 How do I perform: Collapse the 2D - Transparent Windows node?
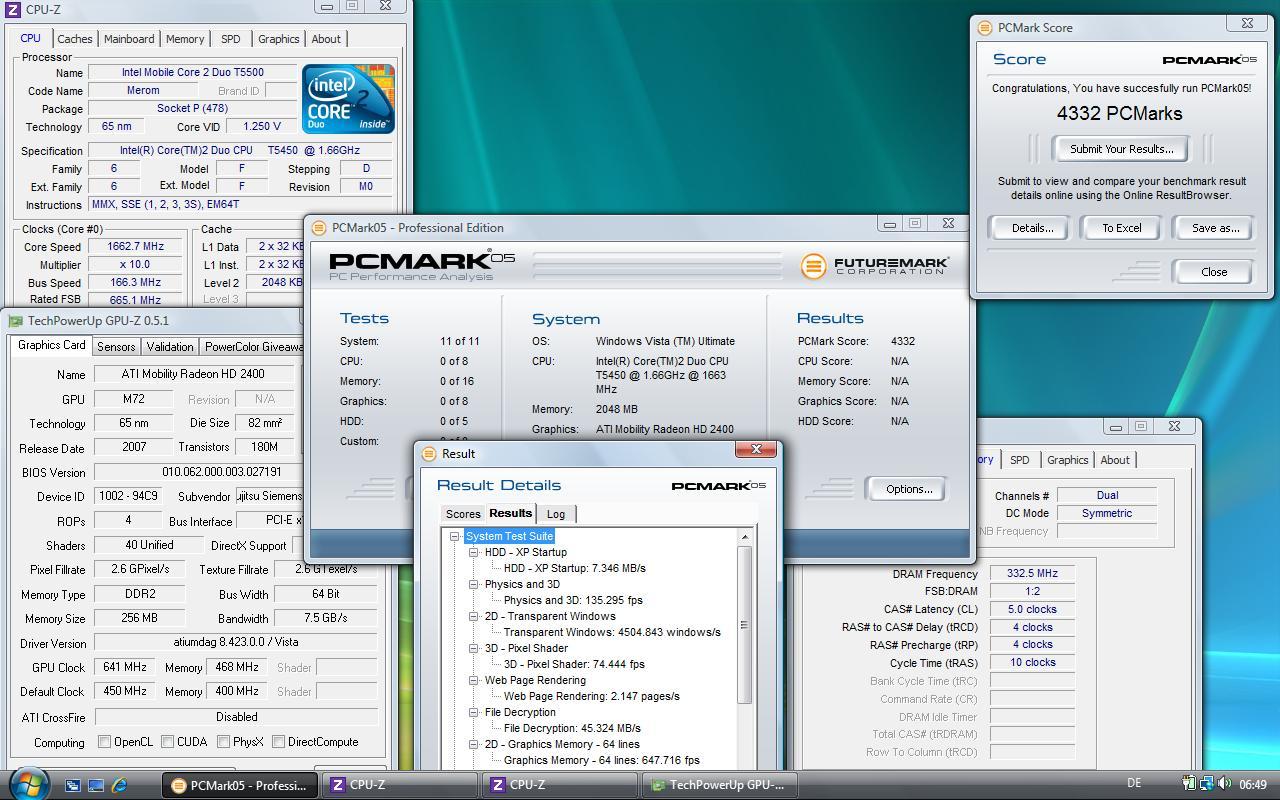pos(474,616)
